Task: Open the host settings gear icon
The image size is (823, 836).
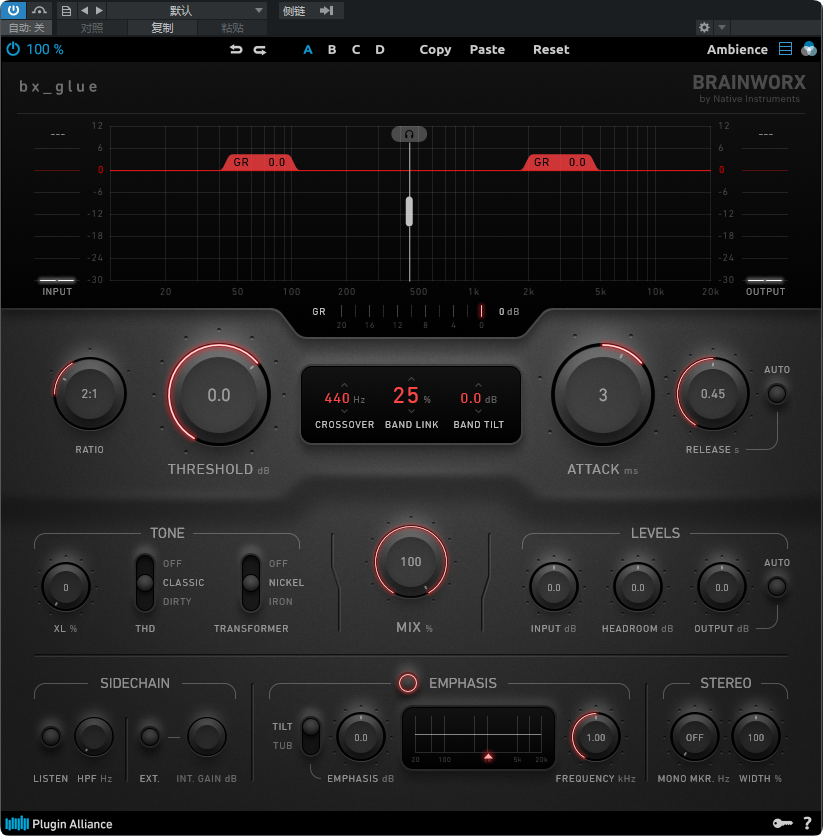Action: click(704, 27)
